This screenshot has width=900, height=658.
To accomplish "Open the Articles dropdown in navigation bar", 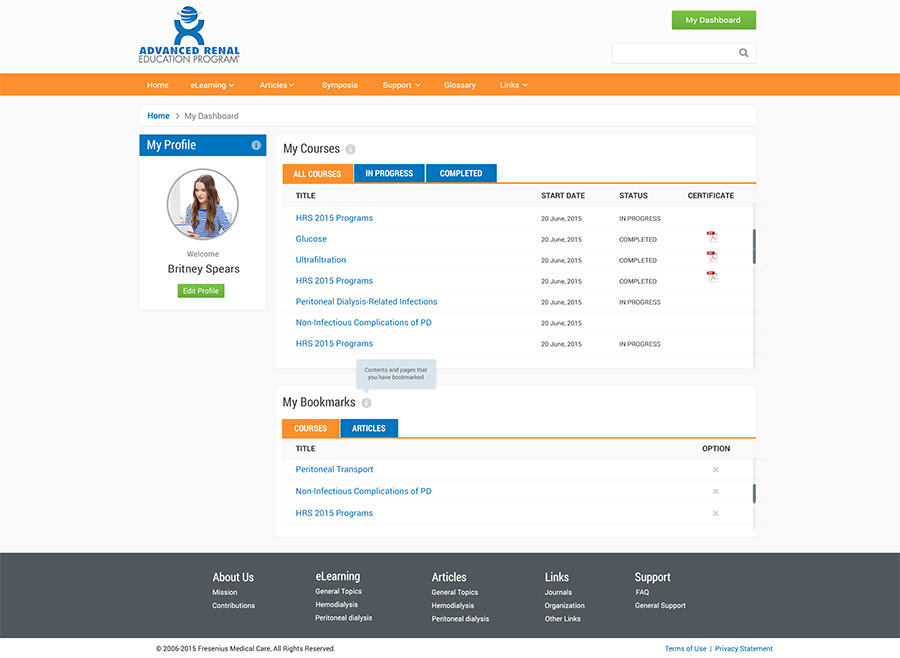I will pos(277,85).
